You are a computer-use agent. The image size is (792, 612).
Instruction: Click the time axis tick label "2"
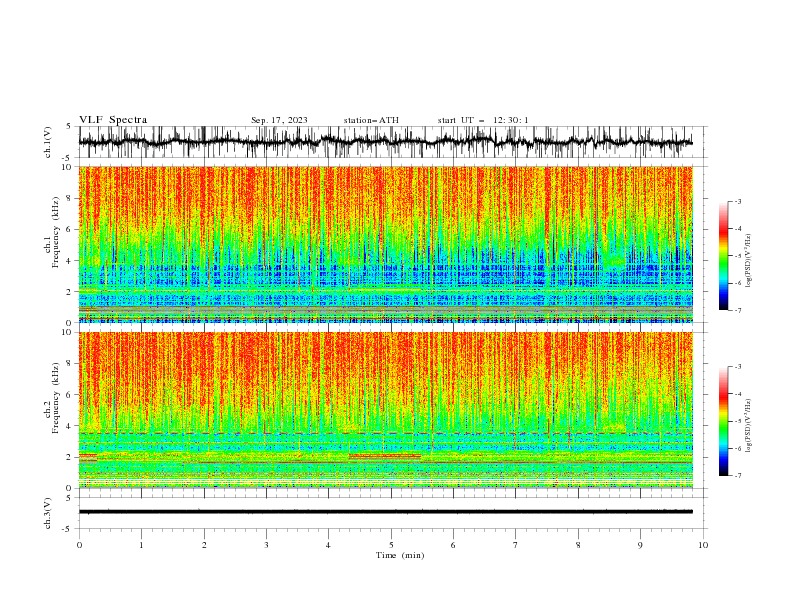[204, 545]
